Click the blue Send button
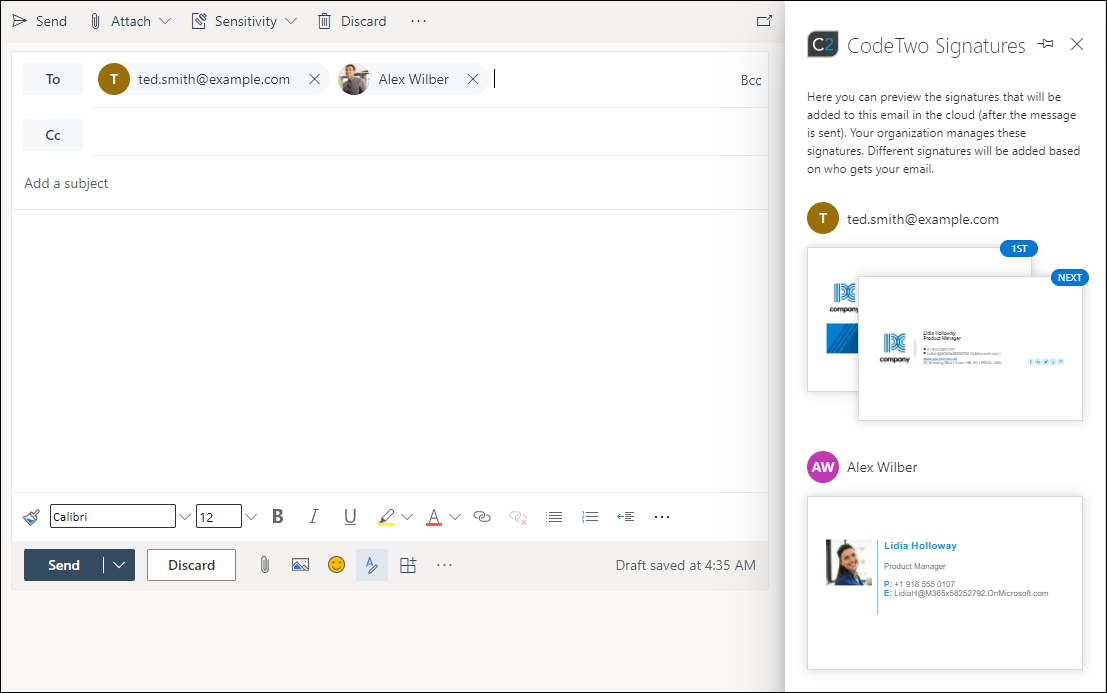Screen dimensions: 1107x693 point(64,565)
